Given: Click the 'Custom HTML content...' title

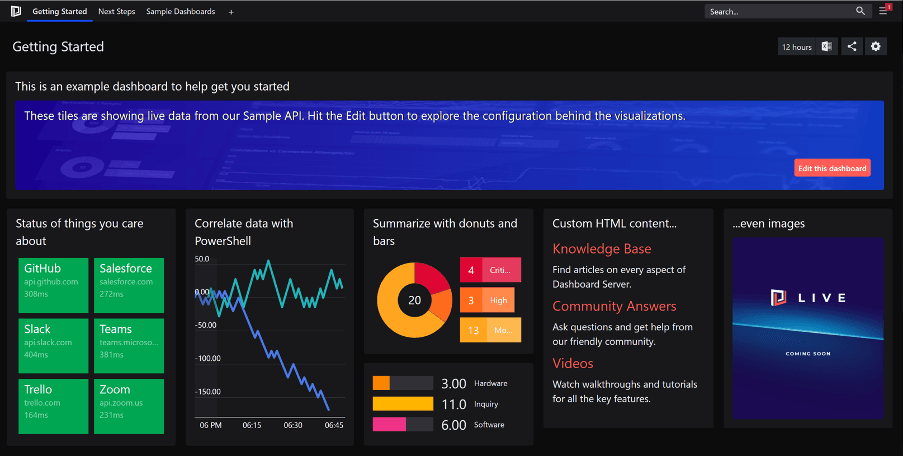Looking at the screenshot, I should coord(615,224).
